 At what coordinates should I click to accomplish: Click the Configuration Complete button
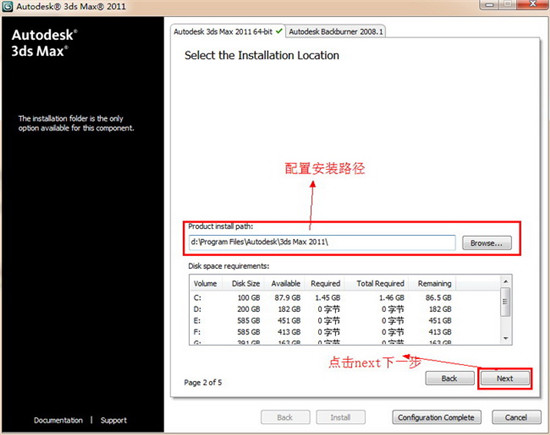[x=436, y=417]
